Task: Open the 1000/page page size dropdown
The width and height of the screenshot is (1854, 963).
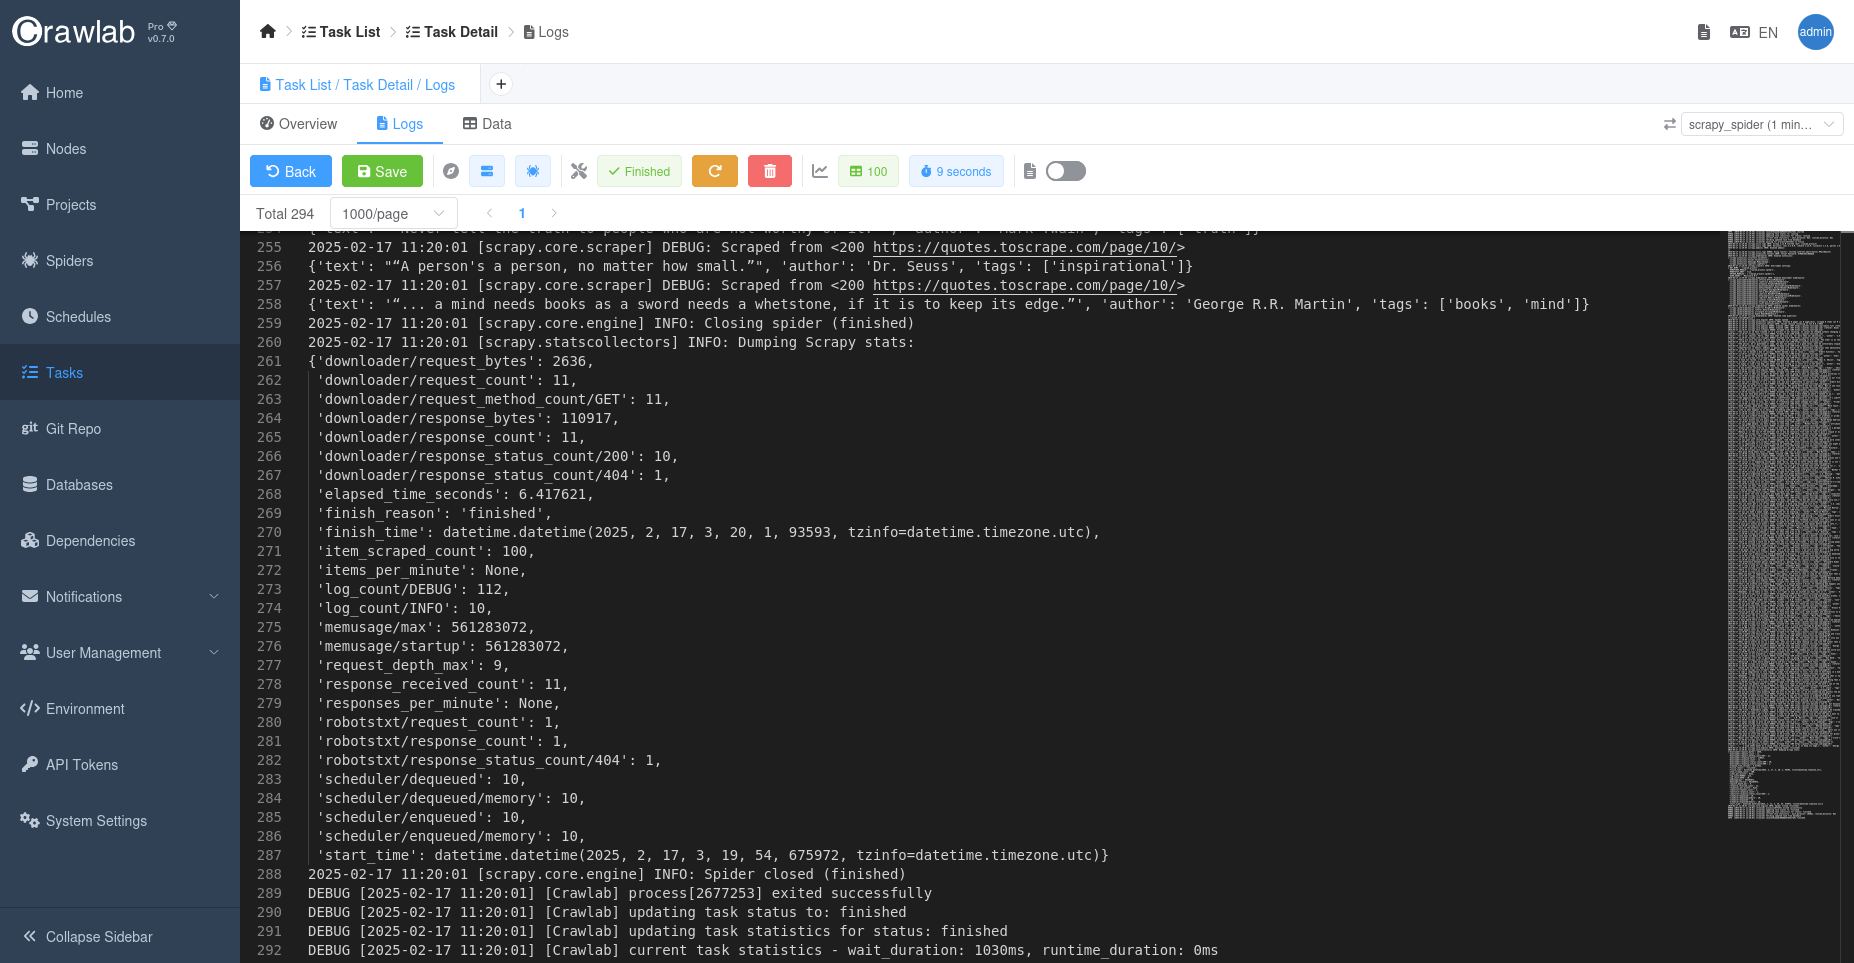Action: (393, 213)
